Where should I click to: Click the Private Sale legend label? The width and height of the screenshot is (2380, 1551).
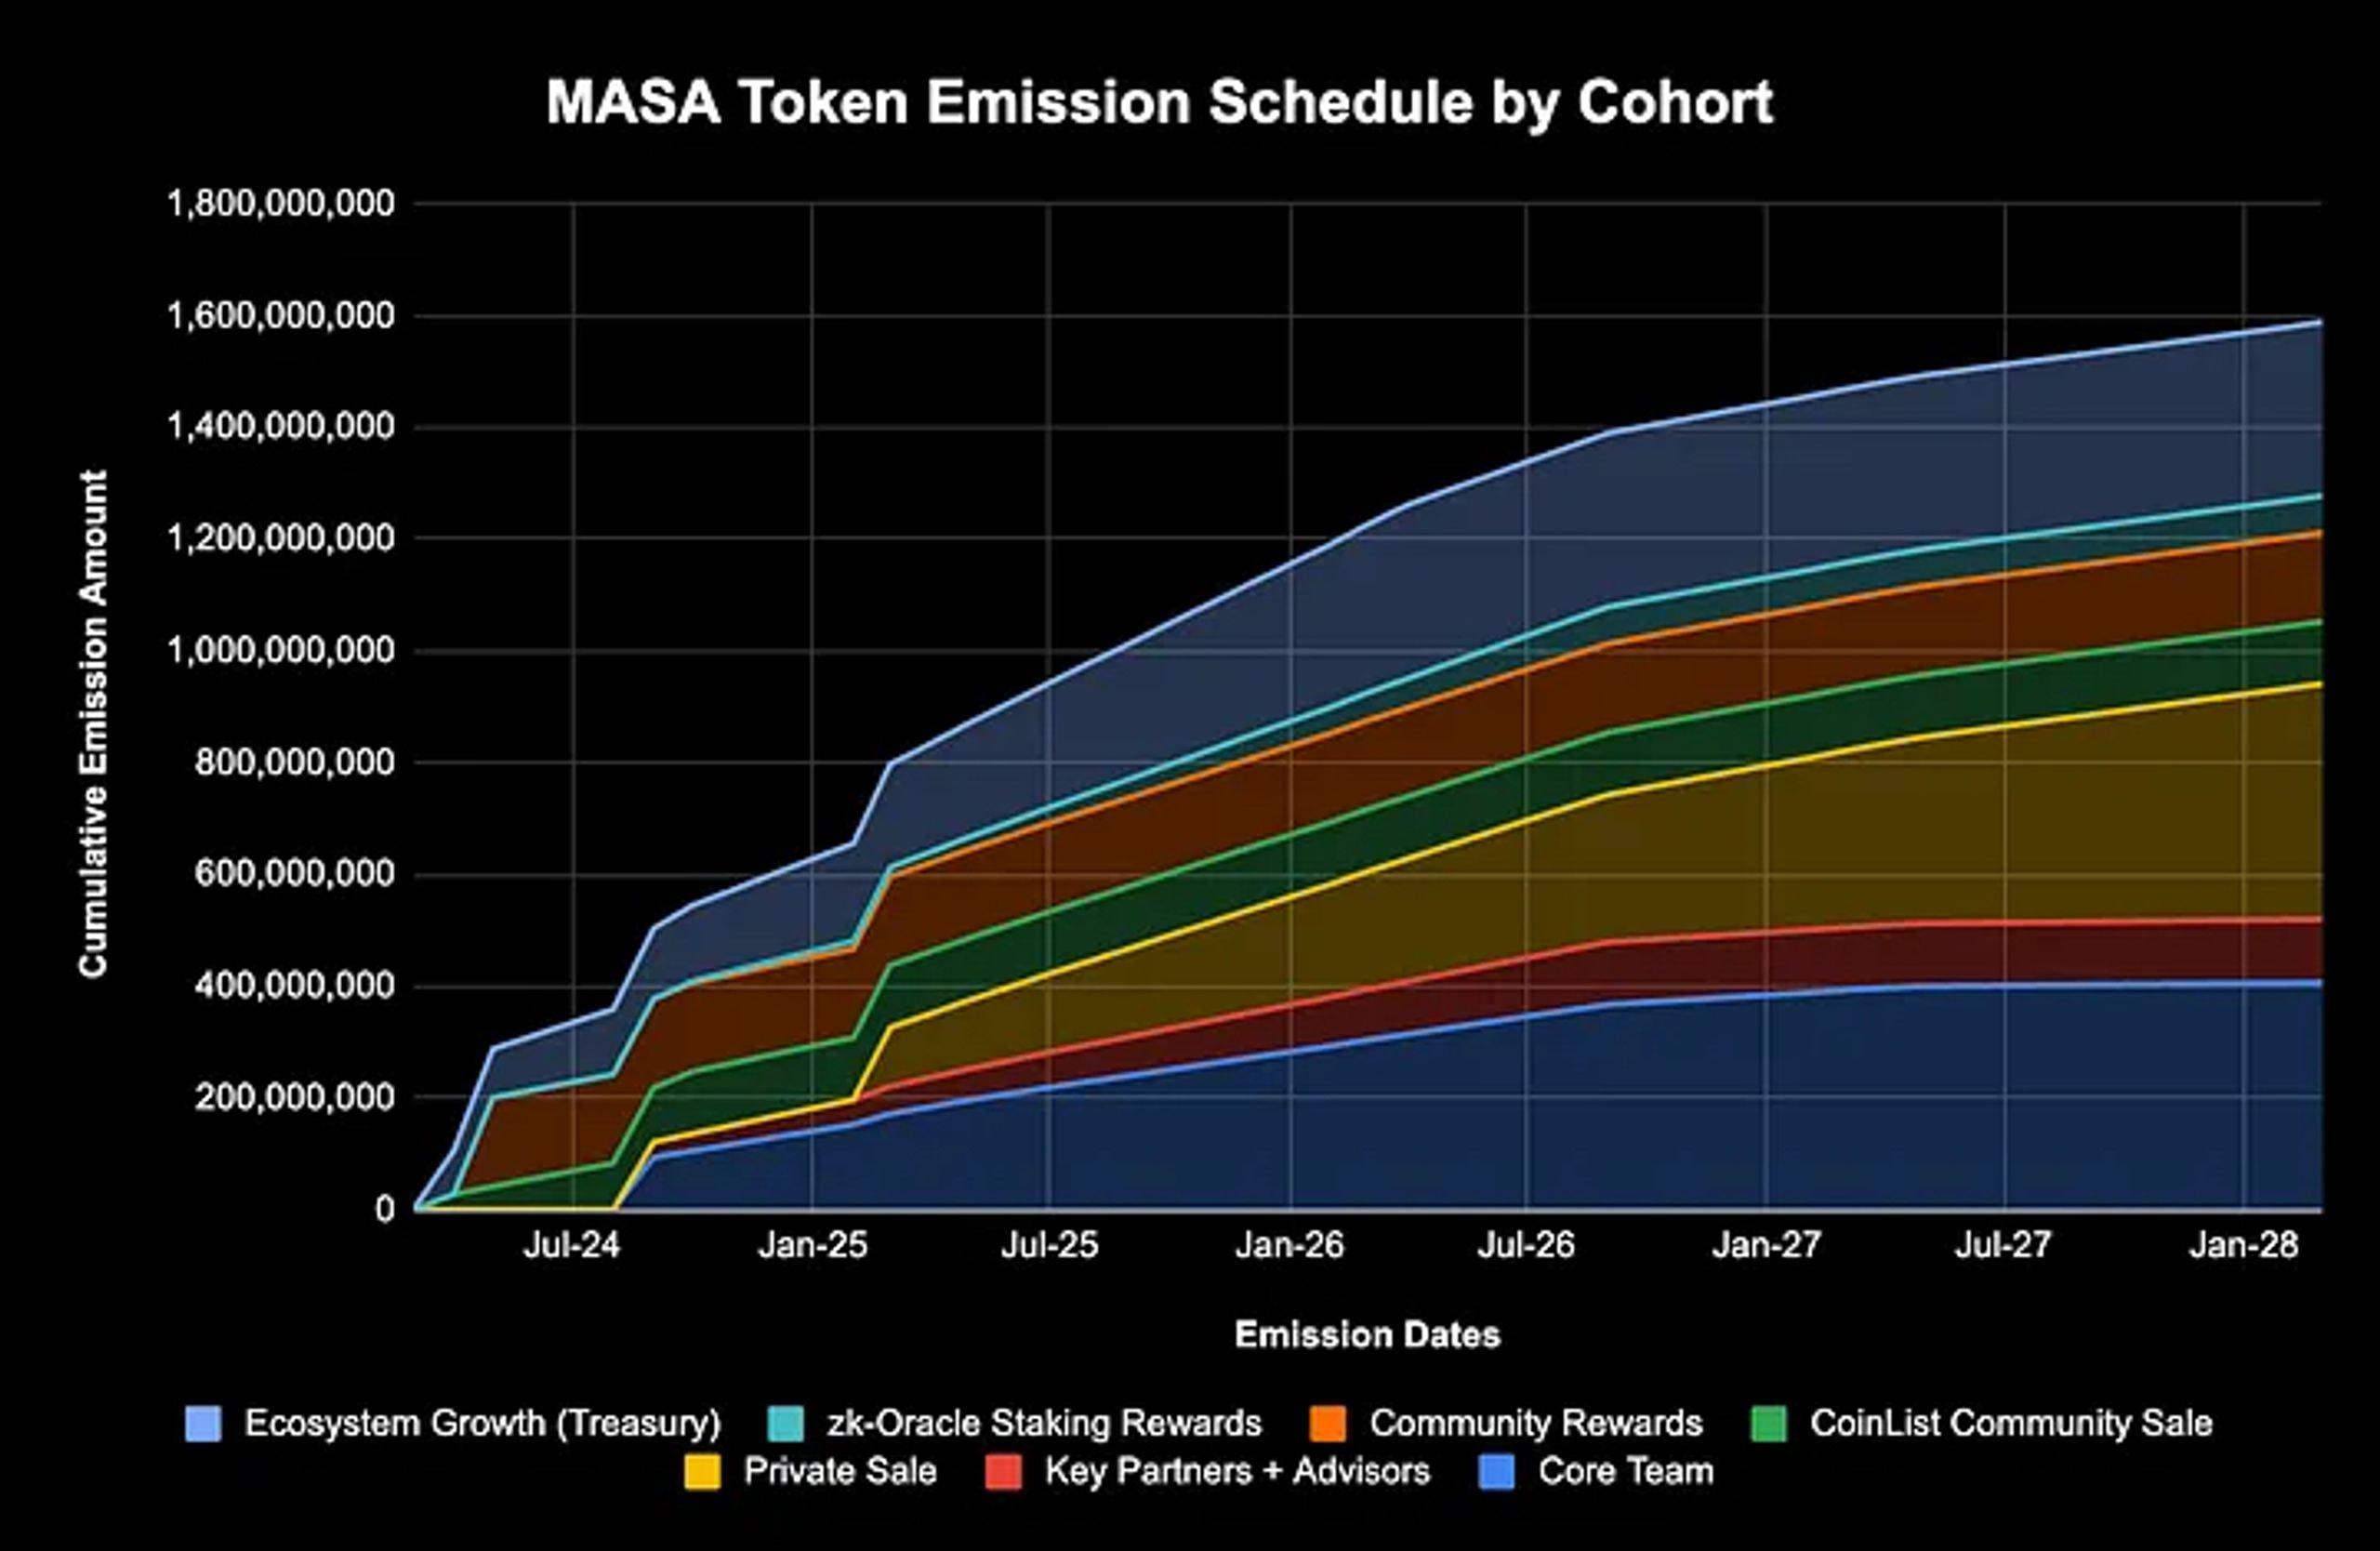840,1471
